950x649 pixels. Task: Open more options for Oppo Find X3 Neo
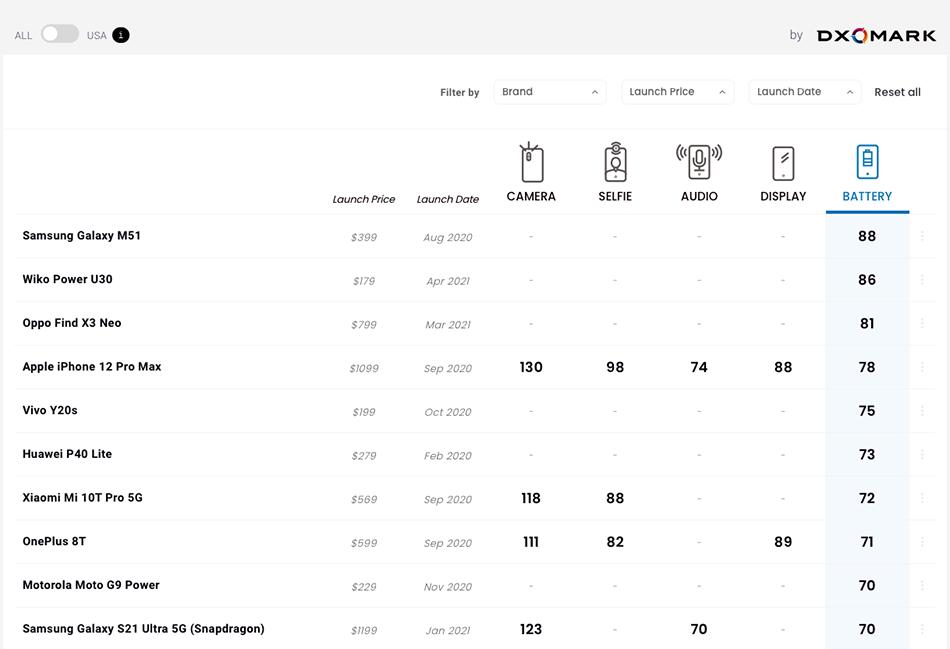922,324
